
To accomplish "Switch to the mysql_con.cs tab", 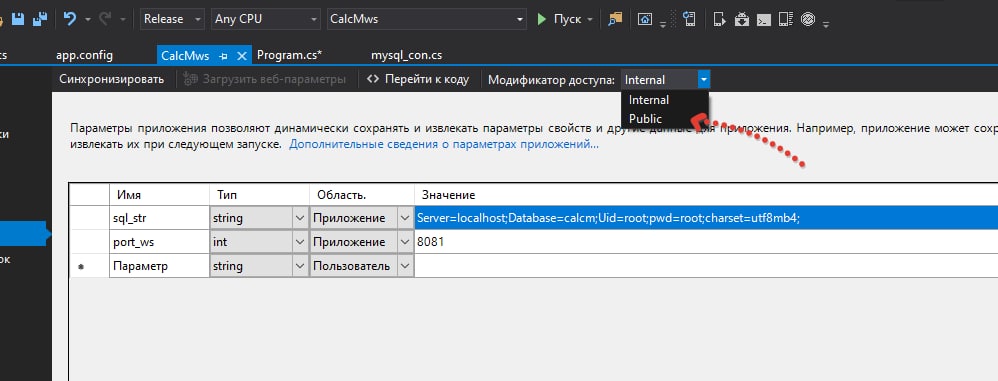I will (x=407, y=55).
